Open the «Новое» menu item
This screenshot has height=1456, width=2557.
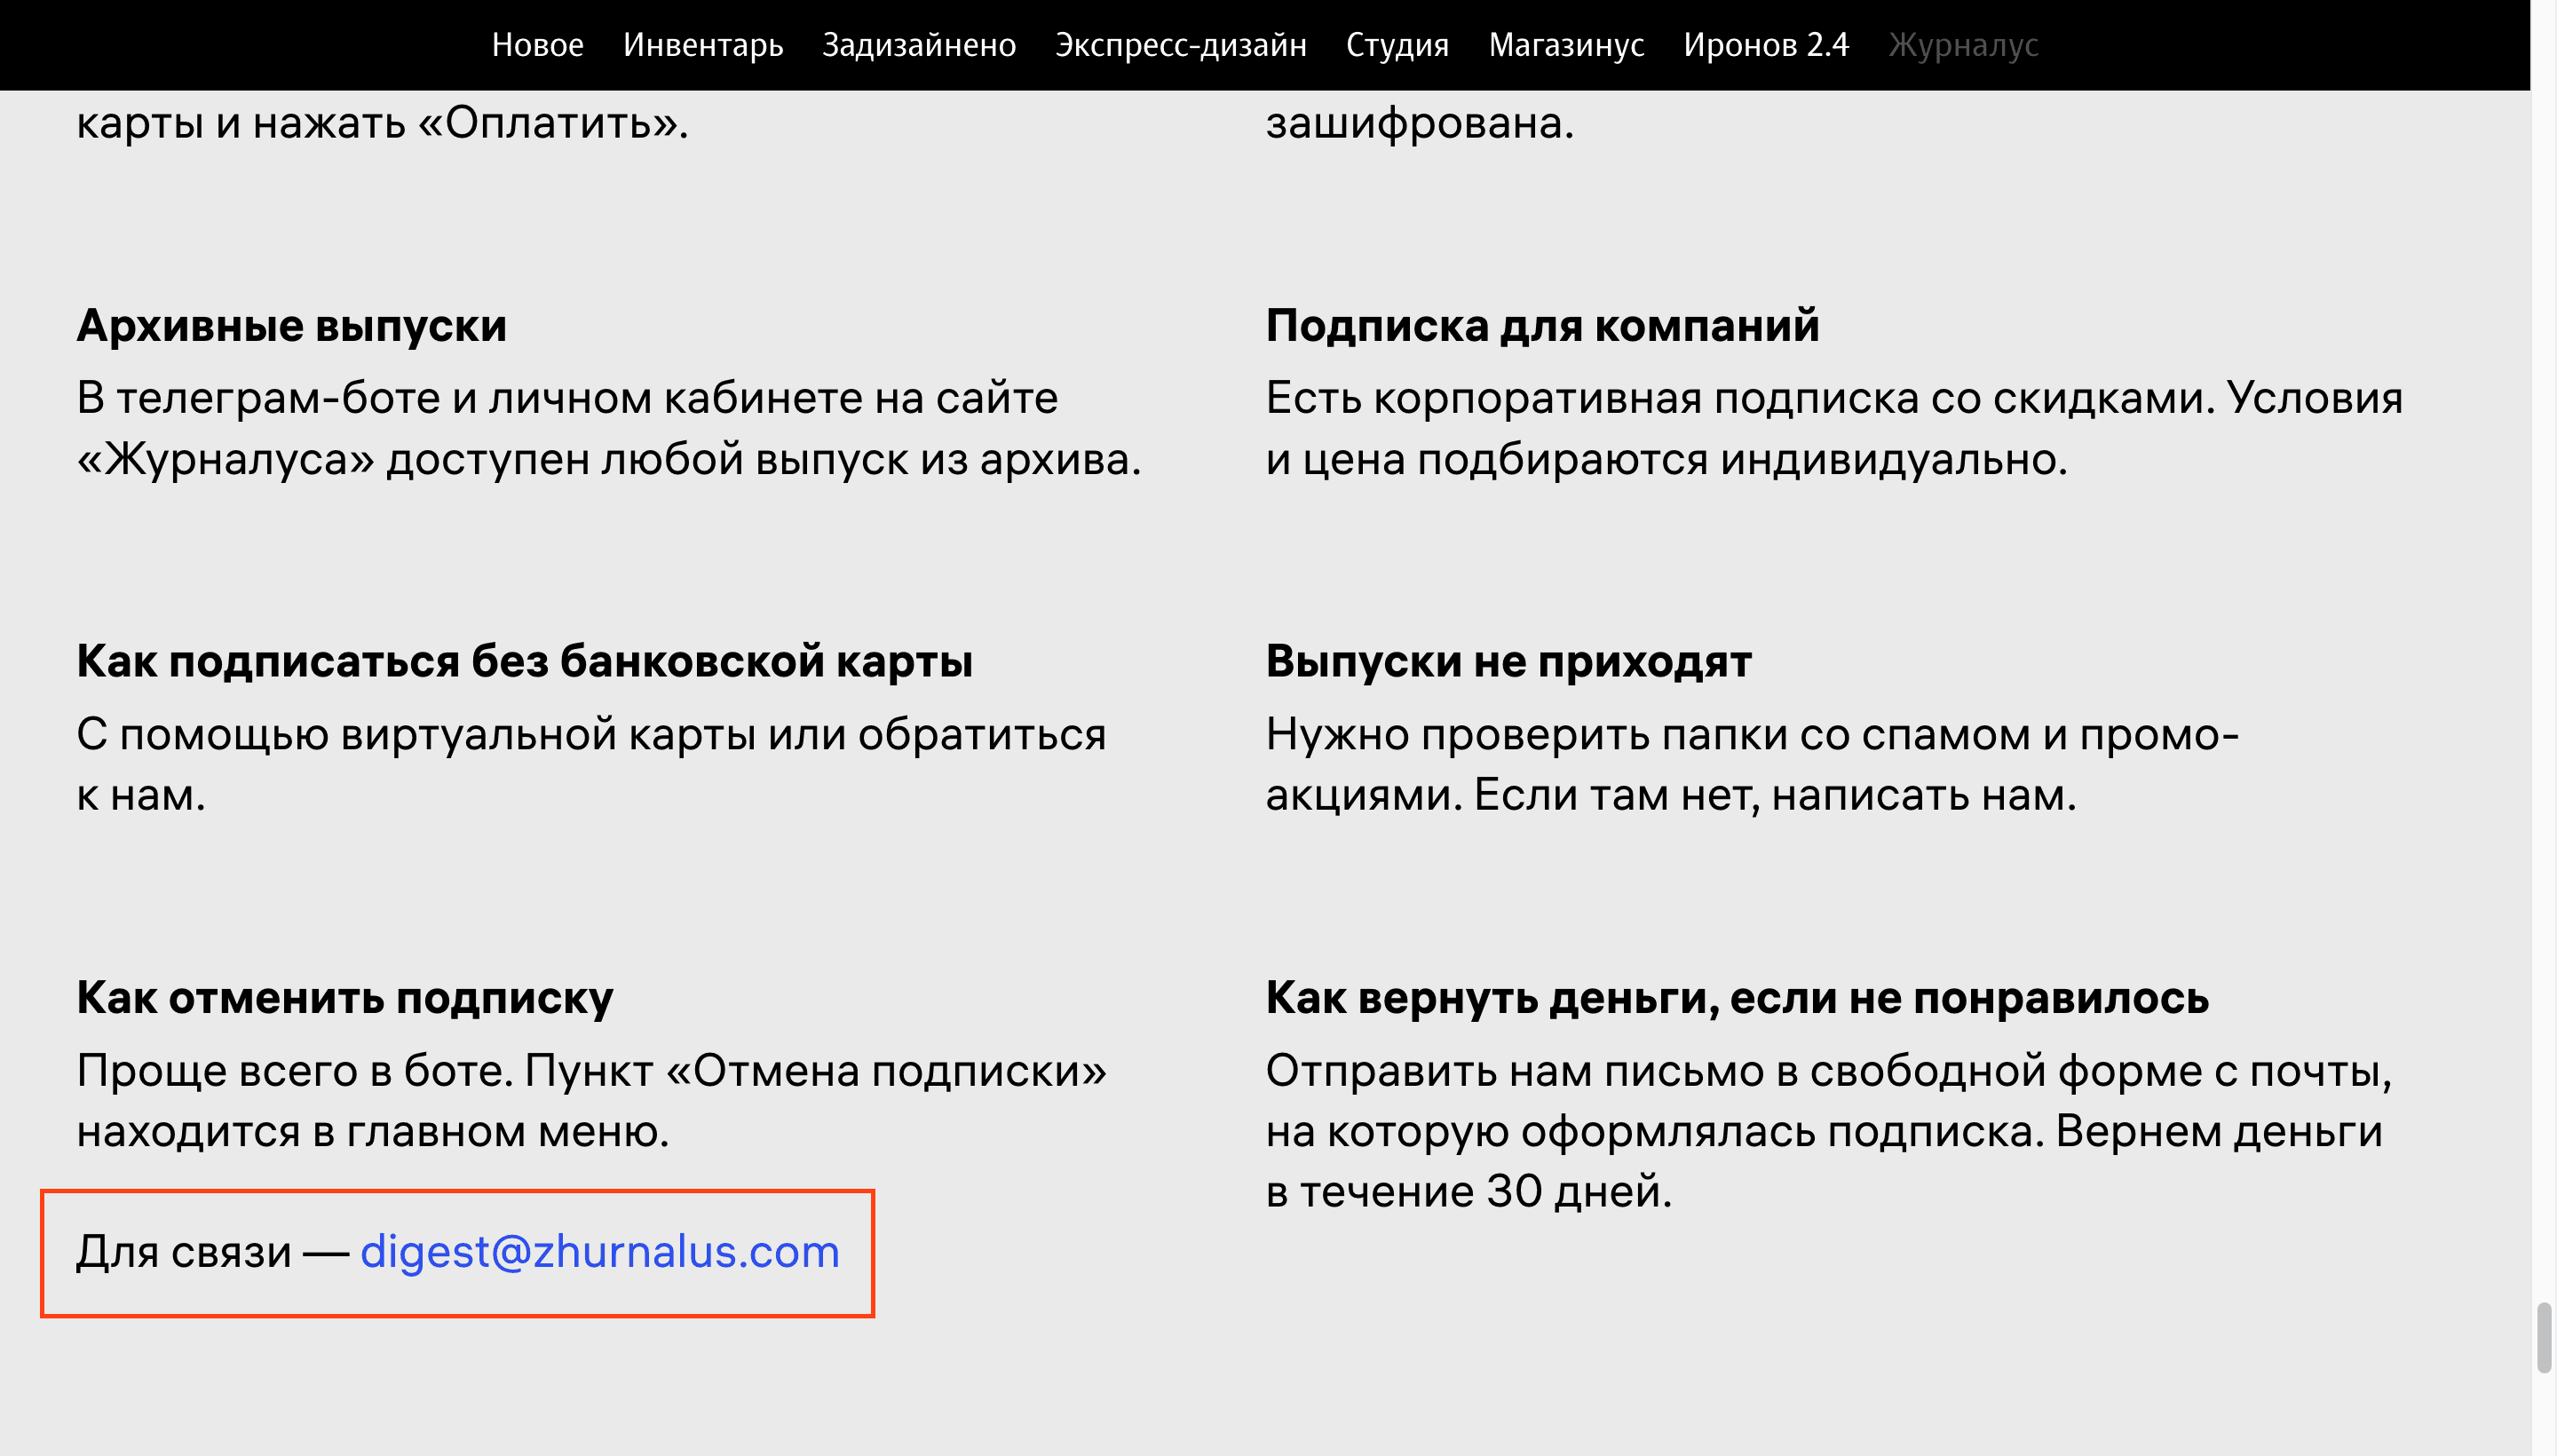click(x=537, y=44)
